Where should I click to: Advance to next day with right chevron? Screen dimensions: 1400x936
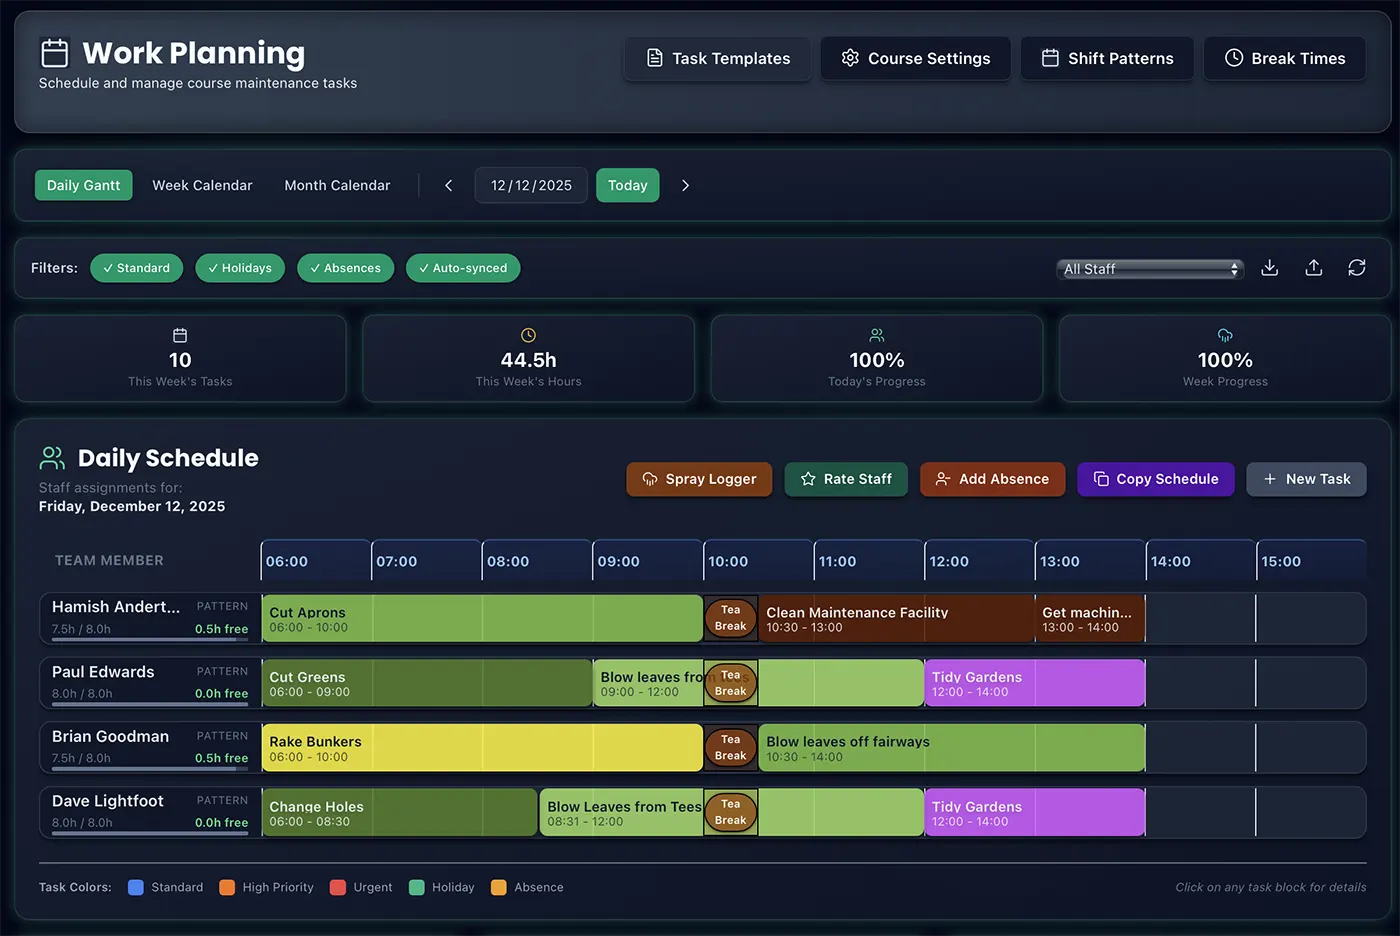[685, 186]
